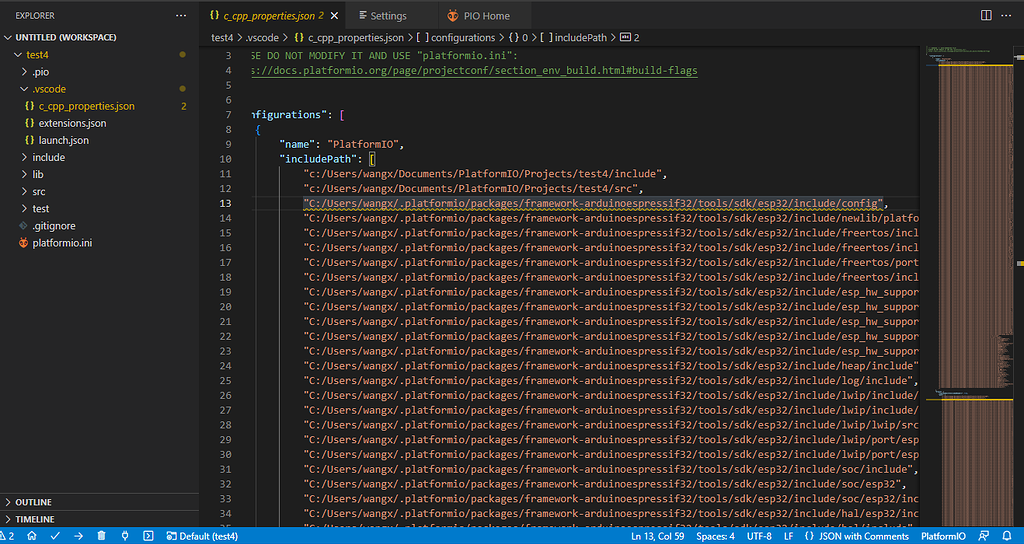1024x544 pixels.
Task: Open PlatformIO Home from the status bar
Action: coord(31,536)
